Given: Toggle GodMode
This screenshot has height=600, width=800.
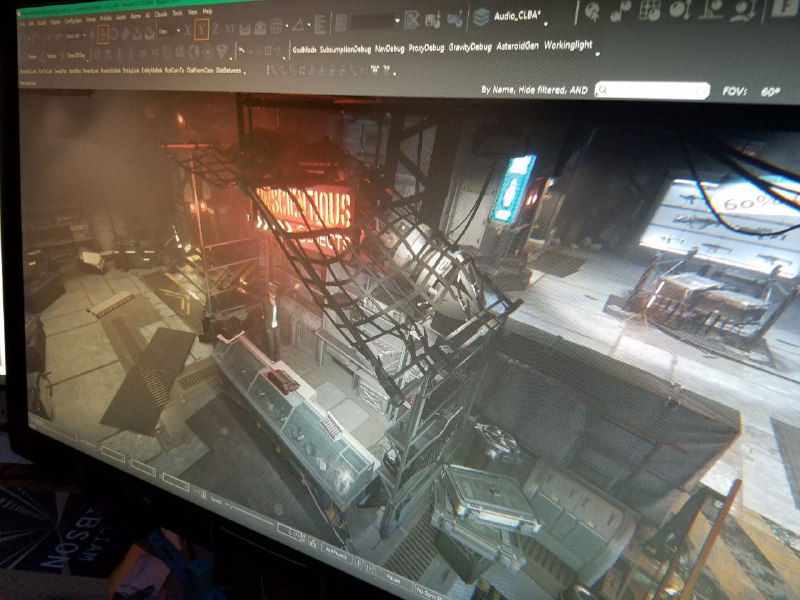Looking at the screenshot, I should (305, 50).
